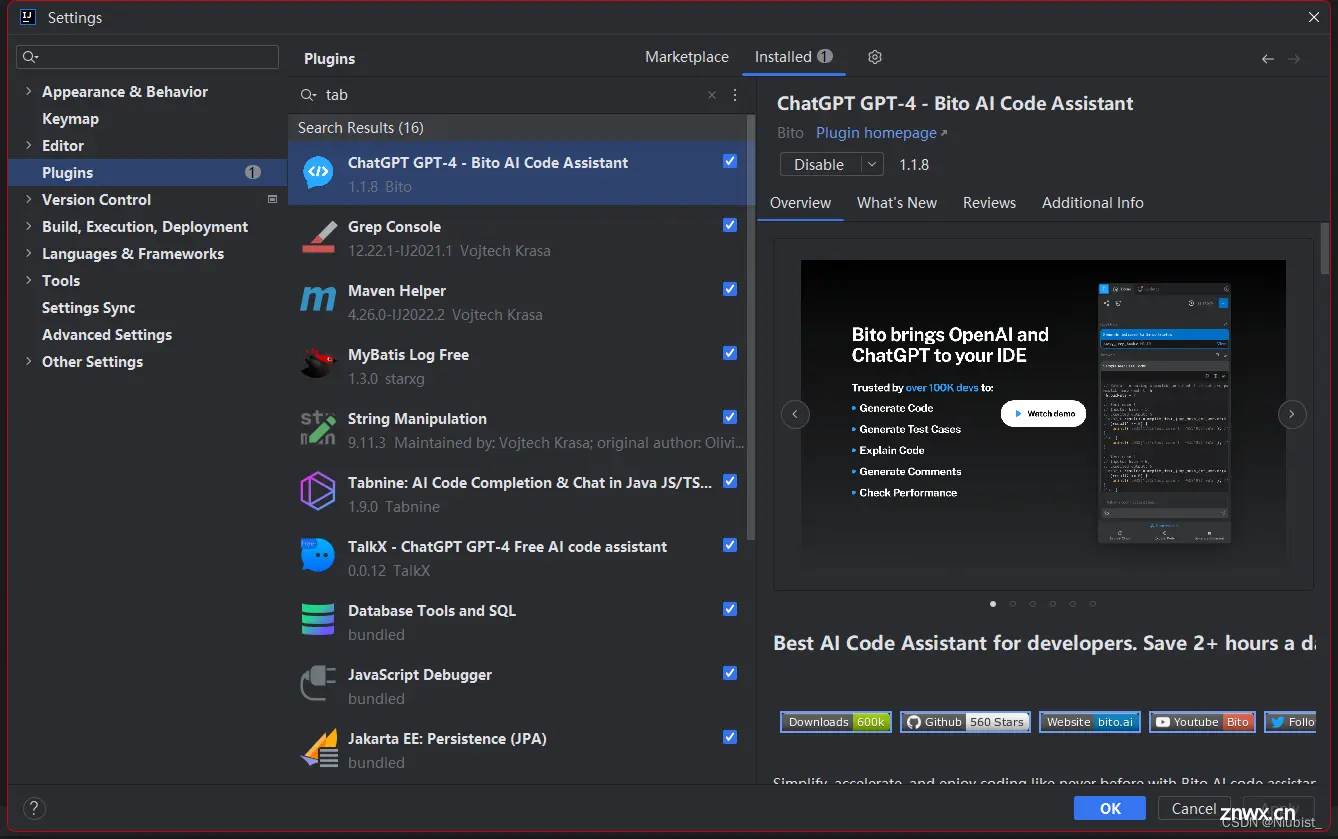Expand the Version Control node
Screen dimensions: 1338x839
pos(28,200)
